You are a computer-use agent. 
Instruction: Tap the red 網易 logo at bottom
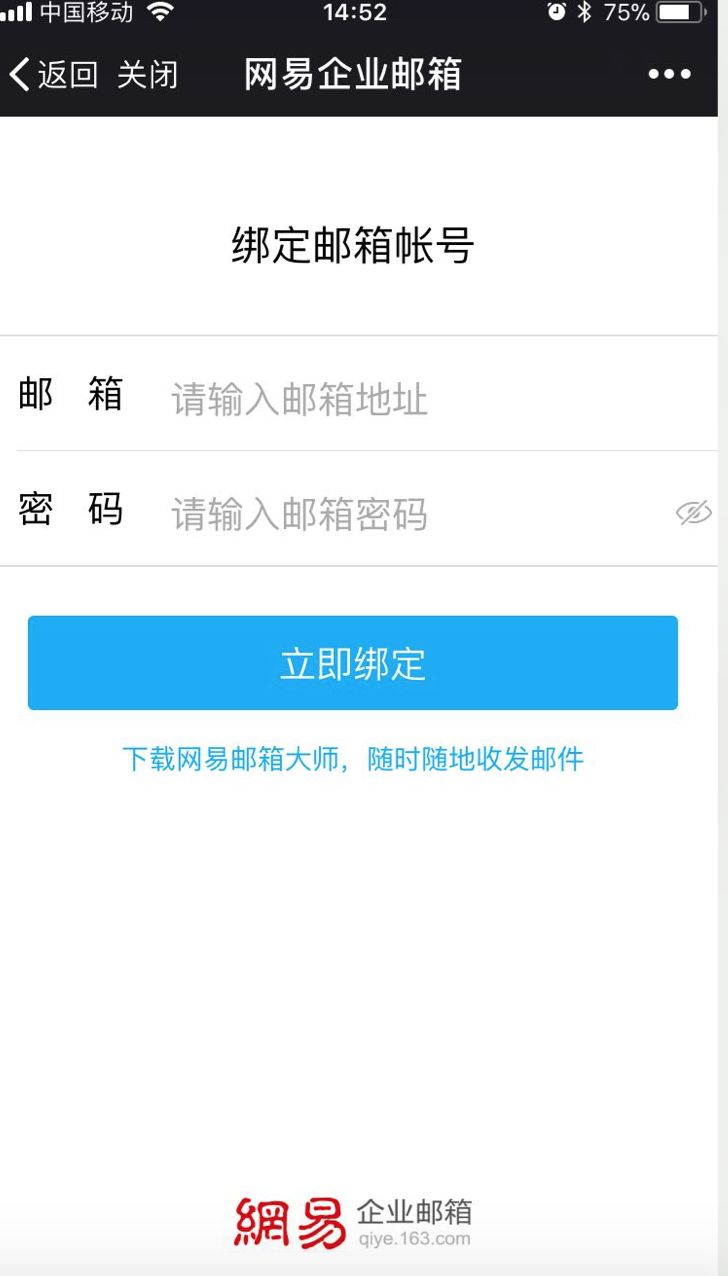[290, 1223]
